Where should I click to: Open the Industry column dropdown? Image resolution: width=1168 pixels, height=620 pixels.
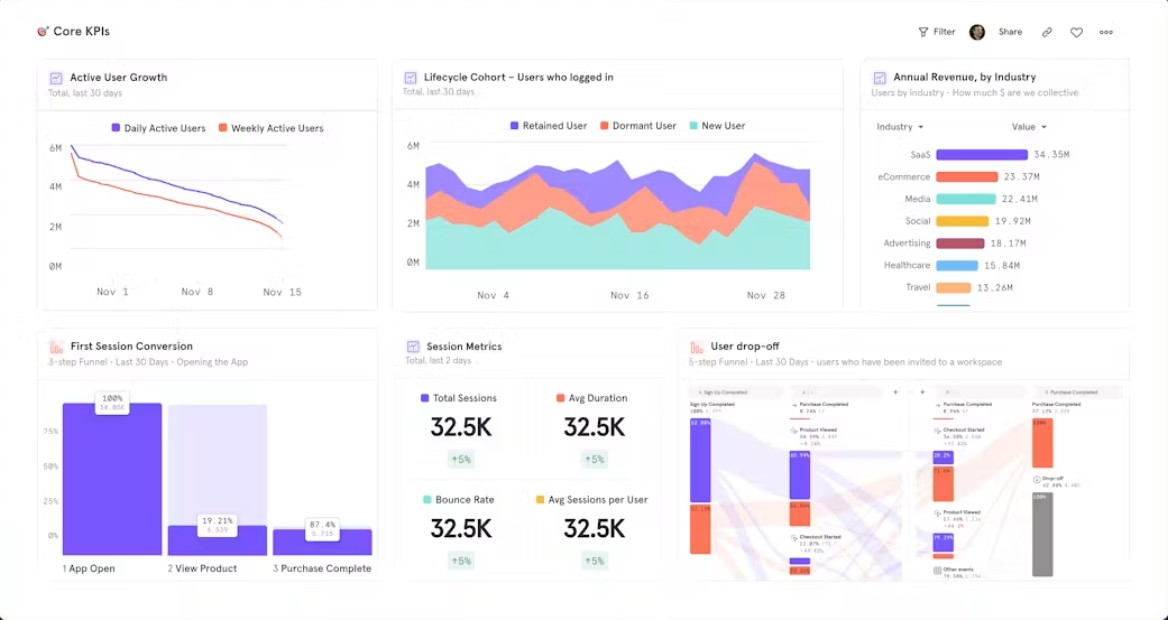click(900, 127)
